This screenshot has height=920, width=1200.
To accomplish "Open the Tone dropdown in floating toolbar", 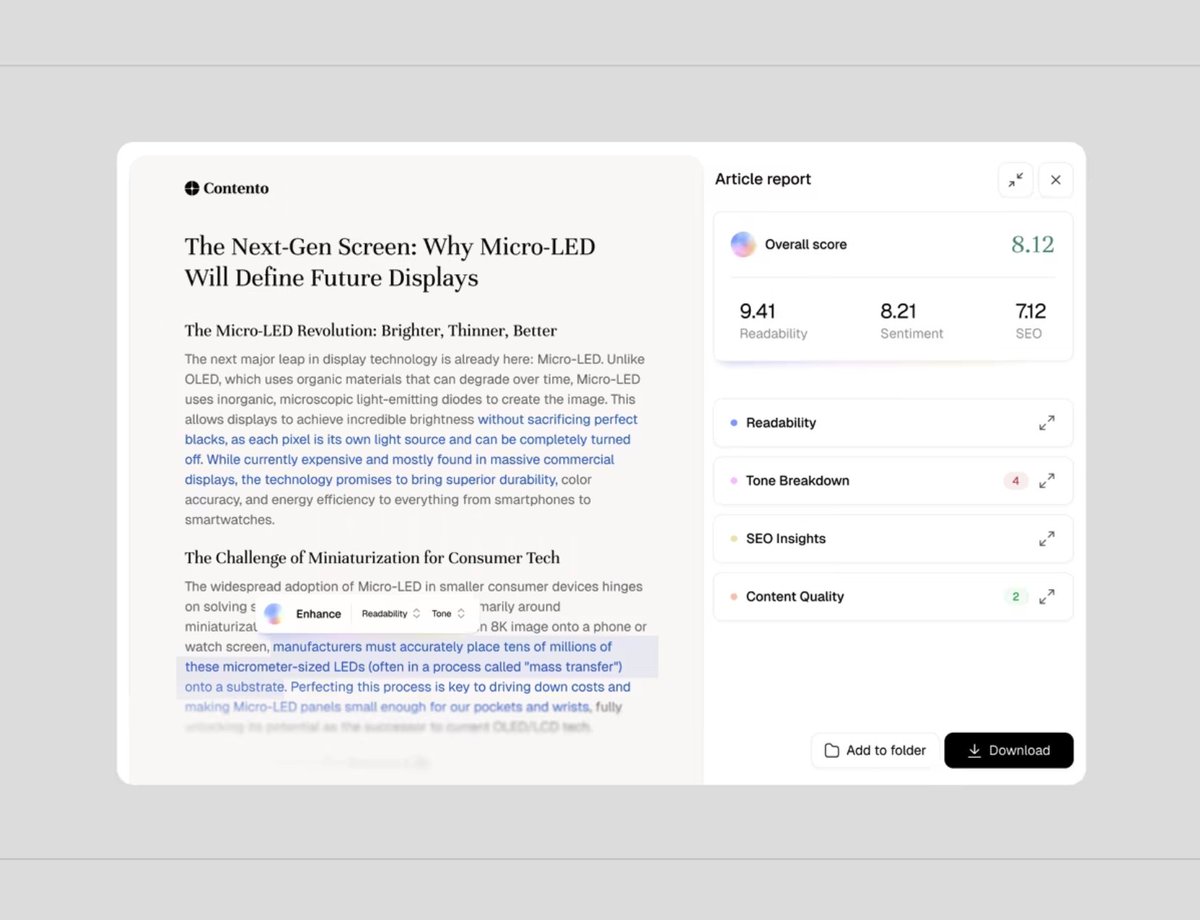I will pos(448,614).
